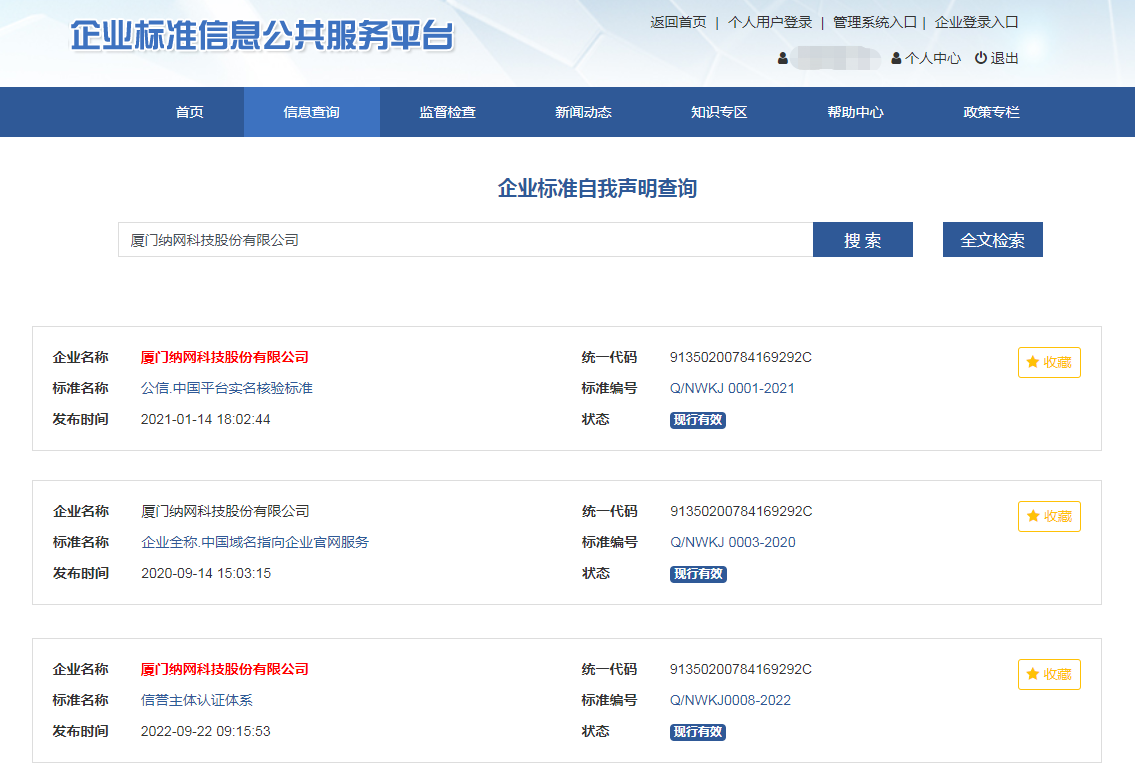
Task: Select the 政策专栏 tab
Action: point(991,112)
